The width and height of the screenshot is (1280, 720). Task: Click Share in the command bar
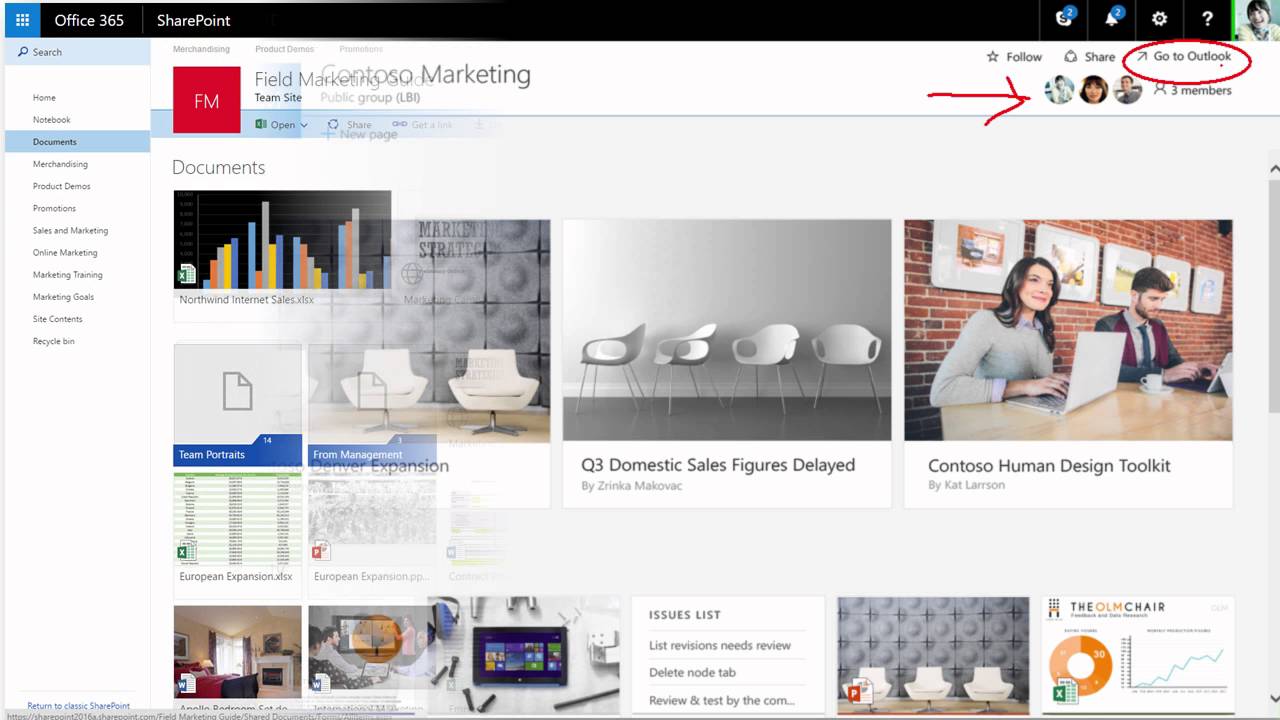(x=349, y=125)
